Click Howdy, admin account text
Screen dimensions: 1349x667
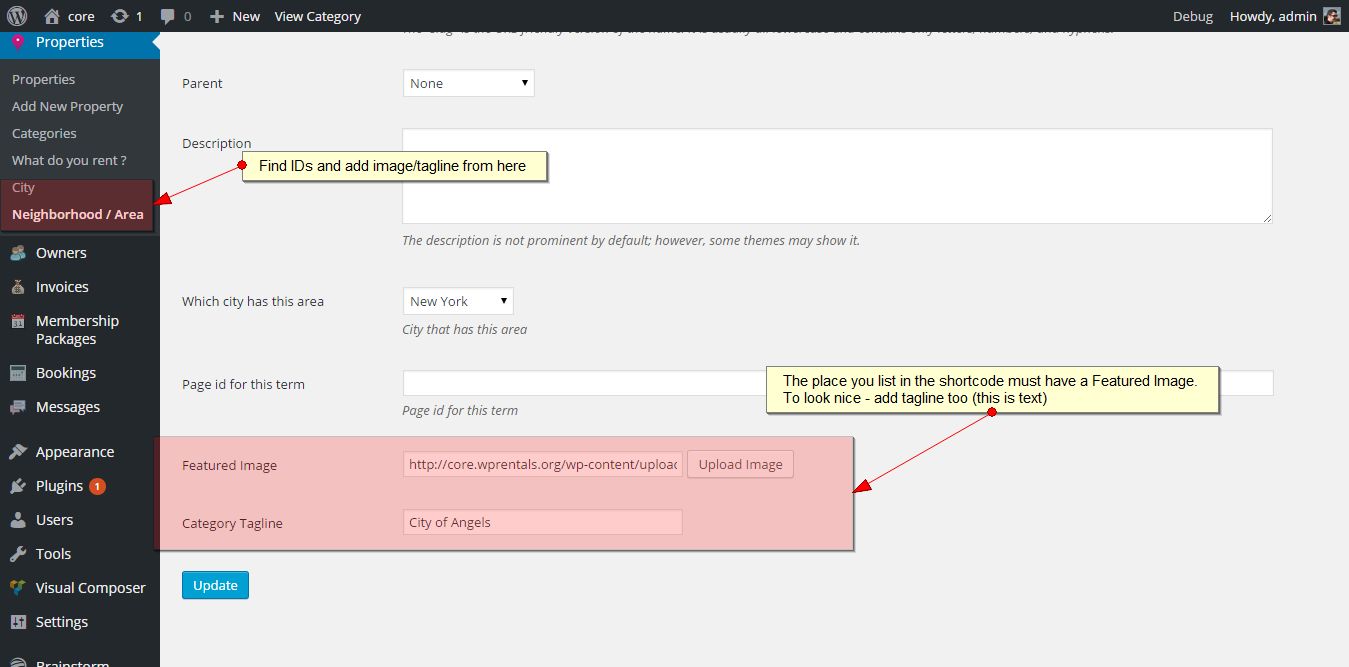(x=1273, y=16)
